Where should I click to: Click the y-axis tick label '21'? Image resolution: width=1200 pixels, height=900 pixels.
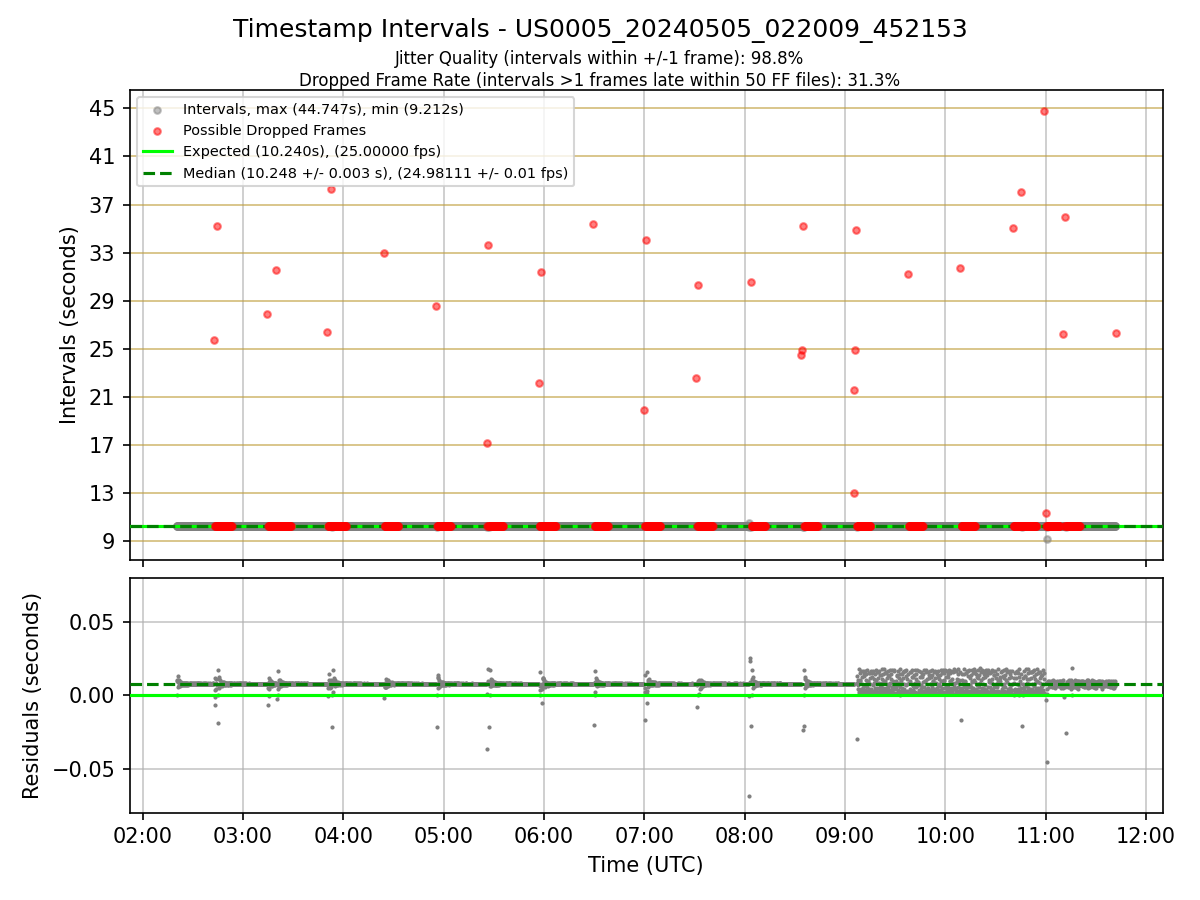(103, 397)
